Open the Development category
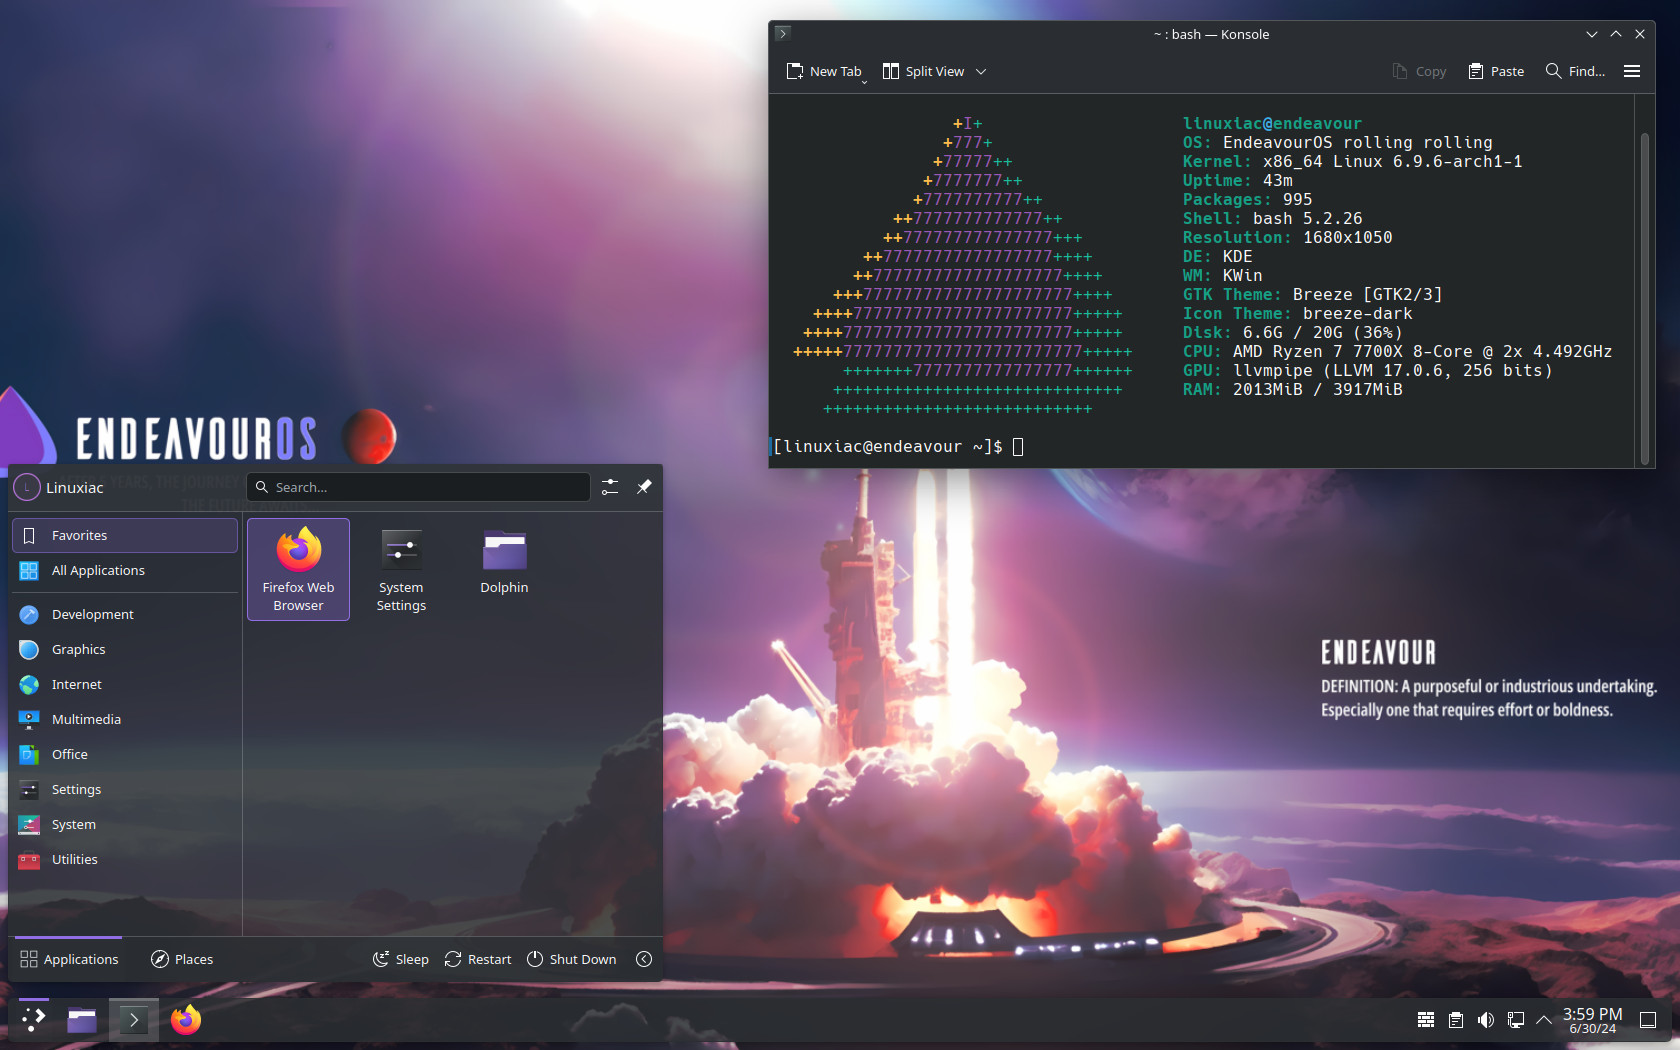1680x1050 pixels. 125,614
